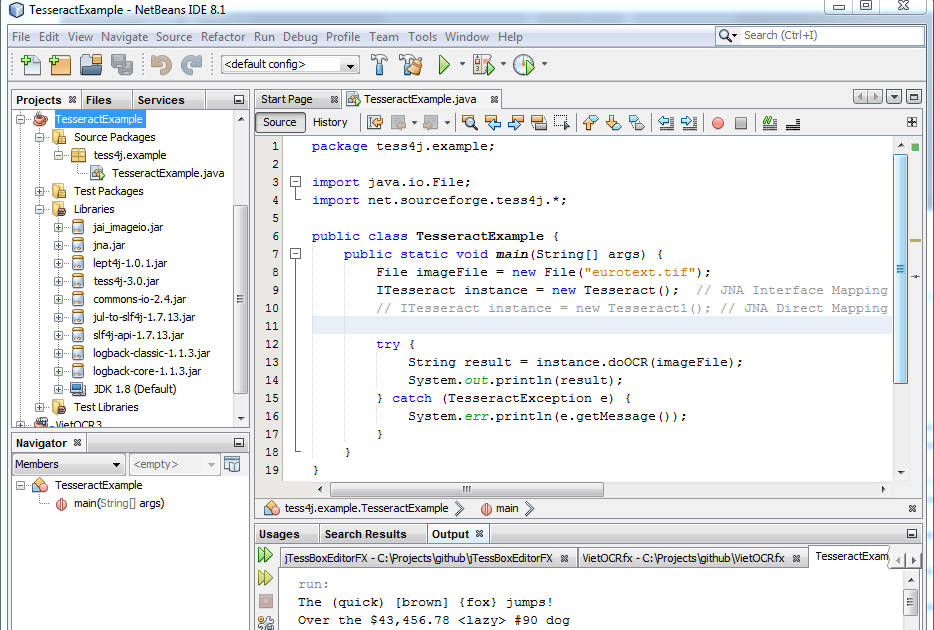Click the Shift Line Right icon
This screenshot has width=934, height=630.
(x=689, y=123)
